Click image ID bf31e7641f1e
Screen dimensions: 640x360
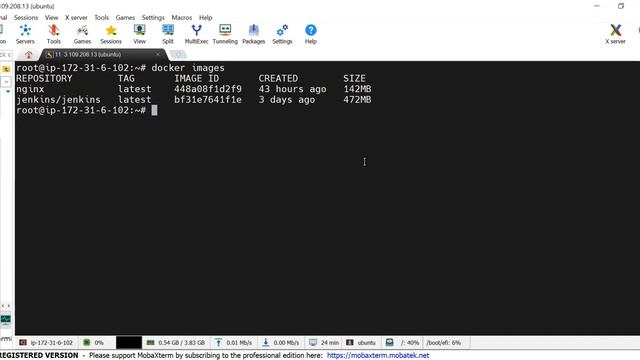[x=208, y=100]
